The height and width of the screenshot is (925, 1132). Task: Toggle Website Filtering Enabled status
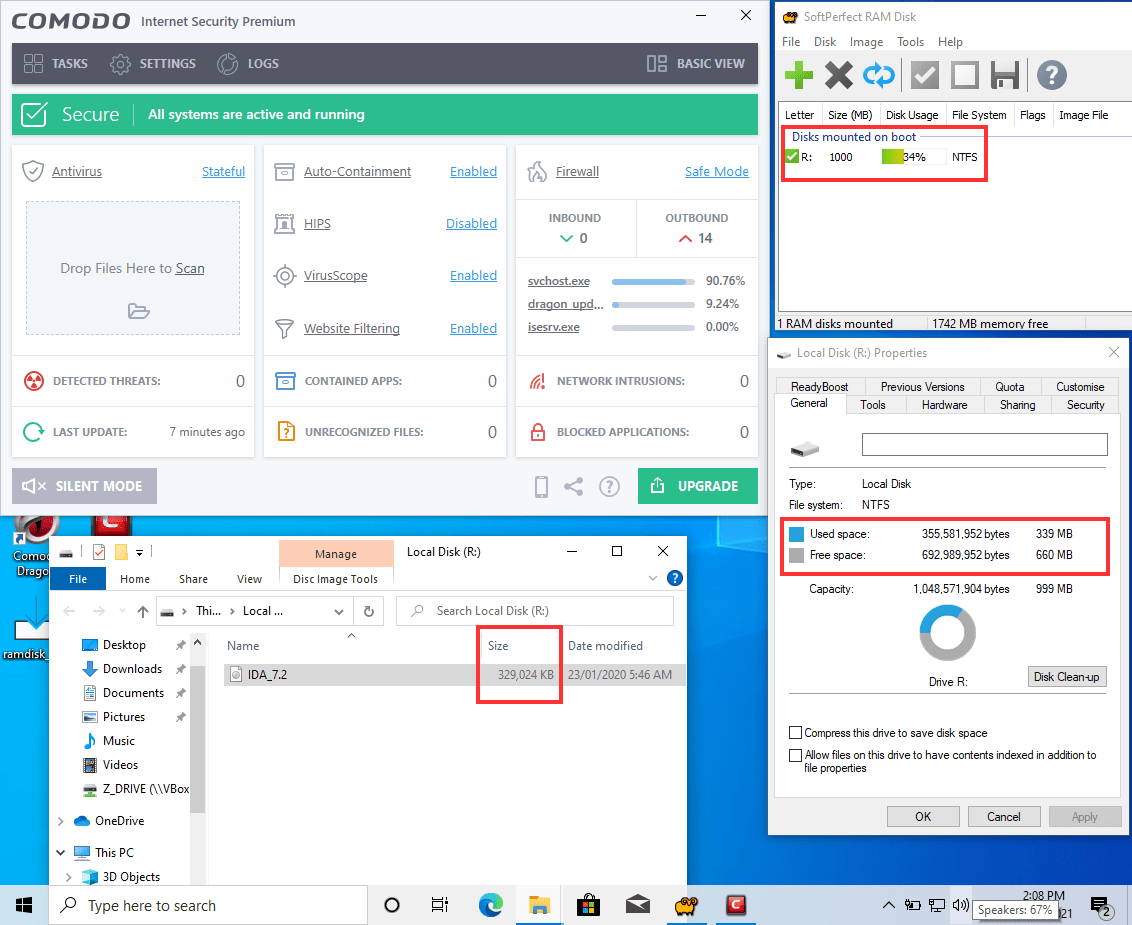(x=474, y=328)
